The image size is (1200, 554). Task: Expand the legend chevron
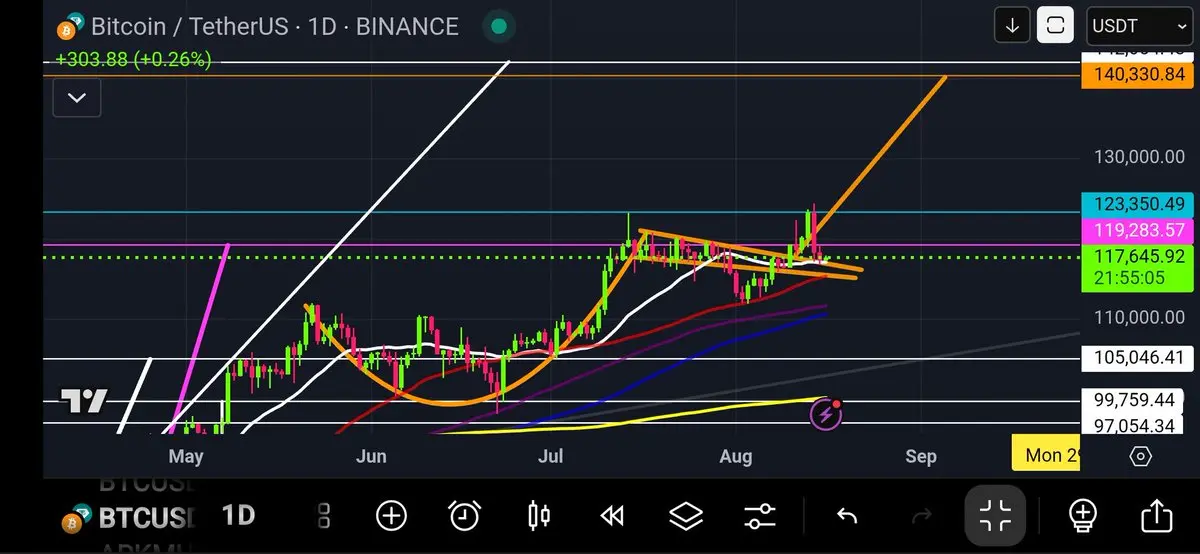77,98
